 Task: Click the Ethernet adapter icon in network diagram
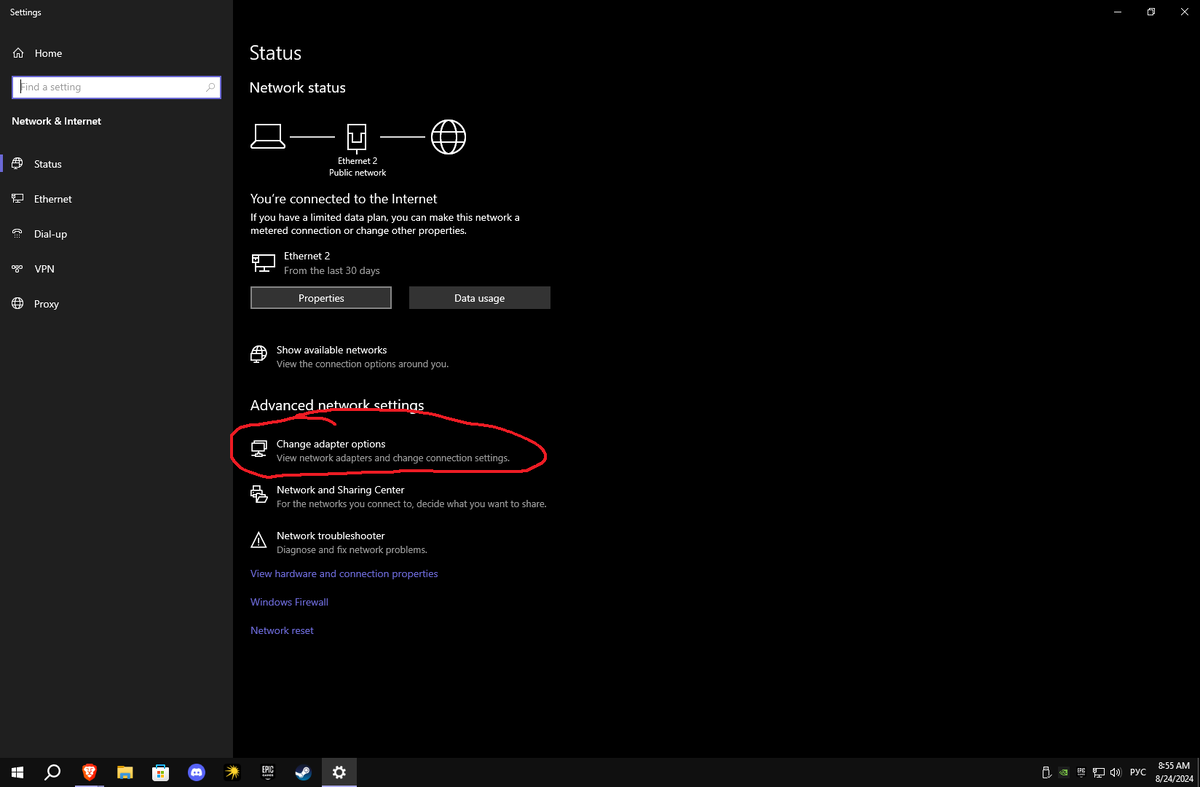[357, 136]
